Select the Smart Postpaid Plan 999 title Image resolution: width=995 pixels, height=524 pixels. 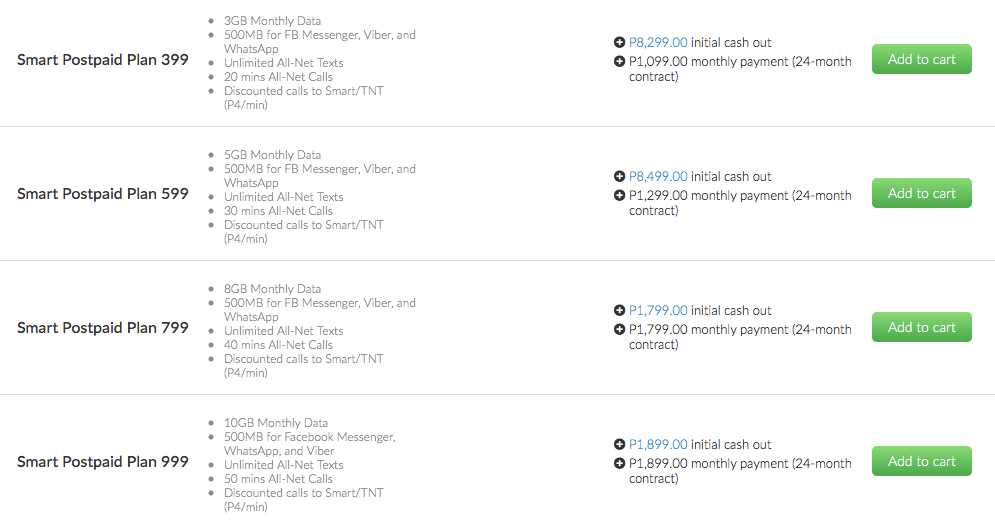[x=103, y=462]
